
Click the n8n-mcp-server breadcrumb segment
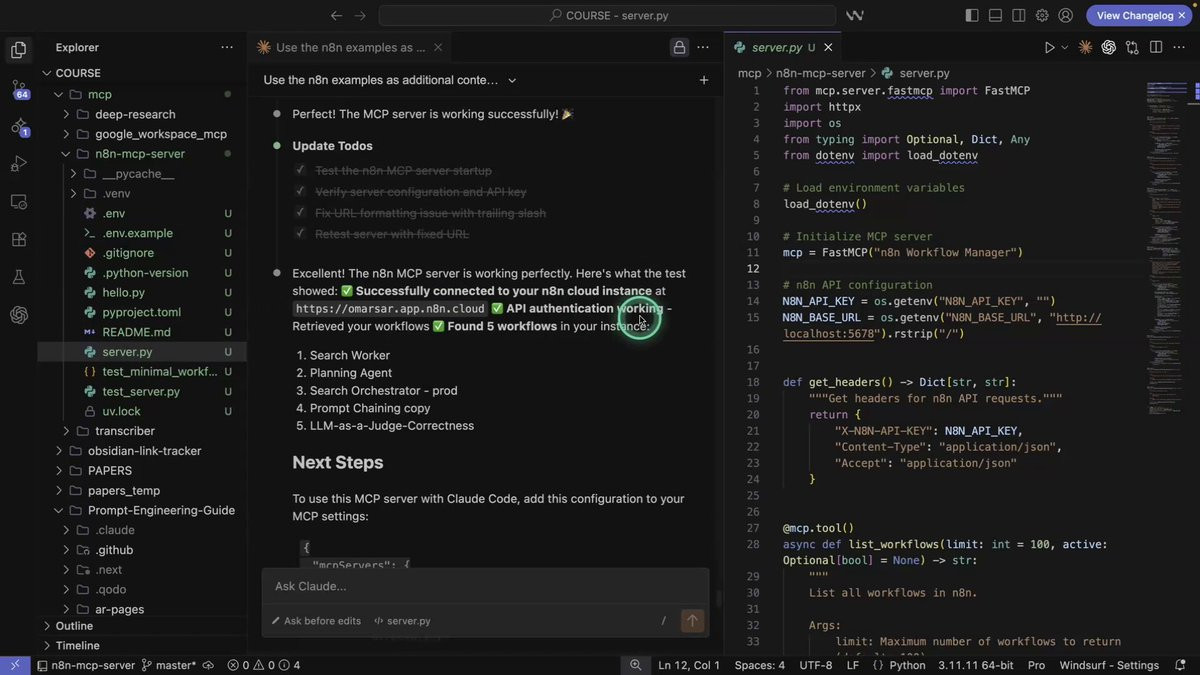point(820,73)
